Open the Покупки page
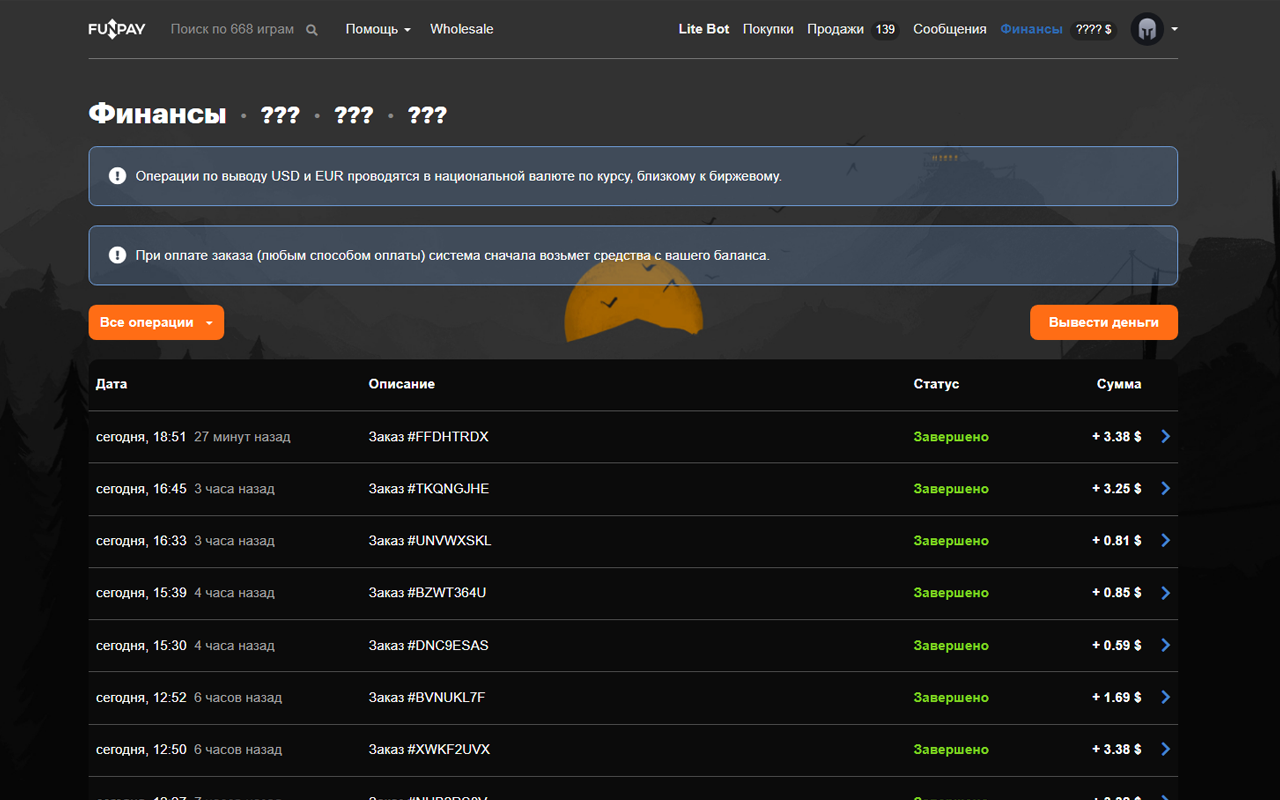 (x=768, y=29)
